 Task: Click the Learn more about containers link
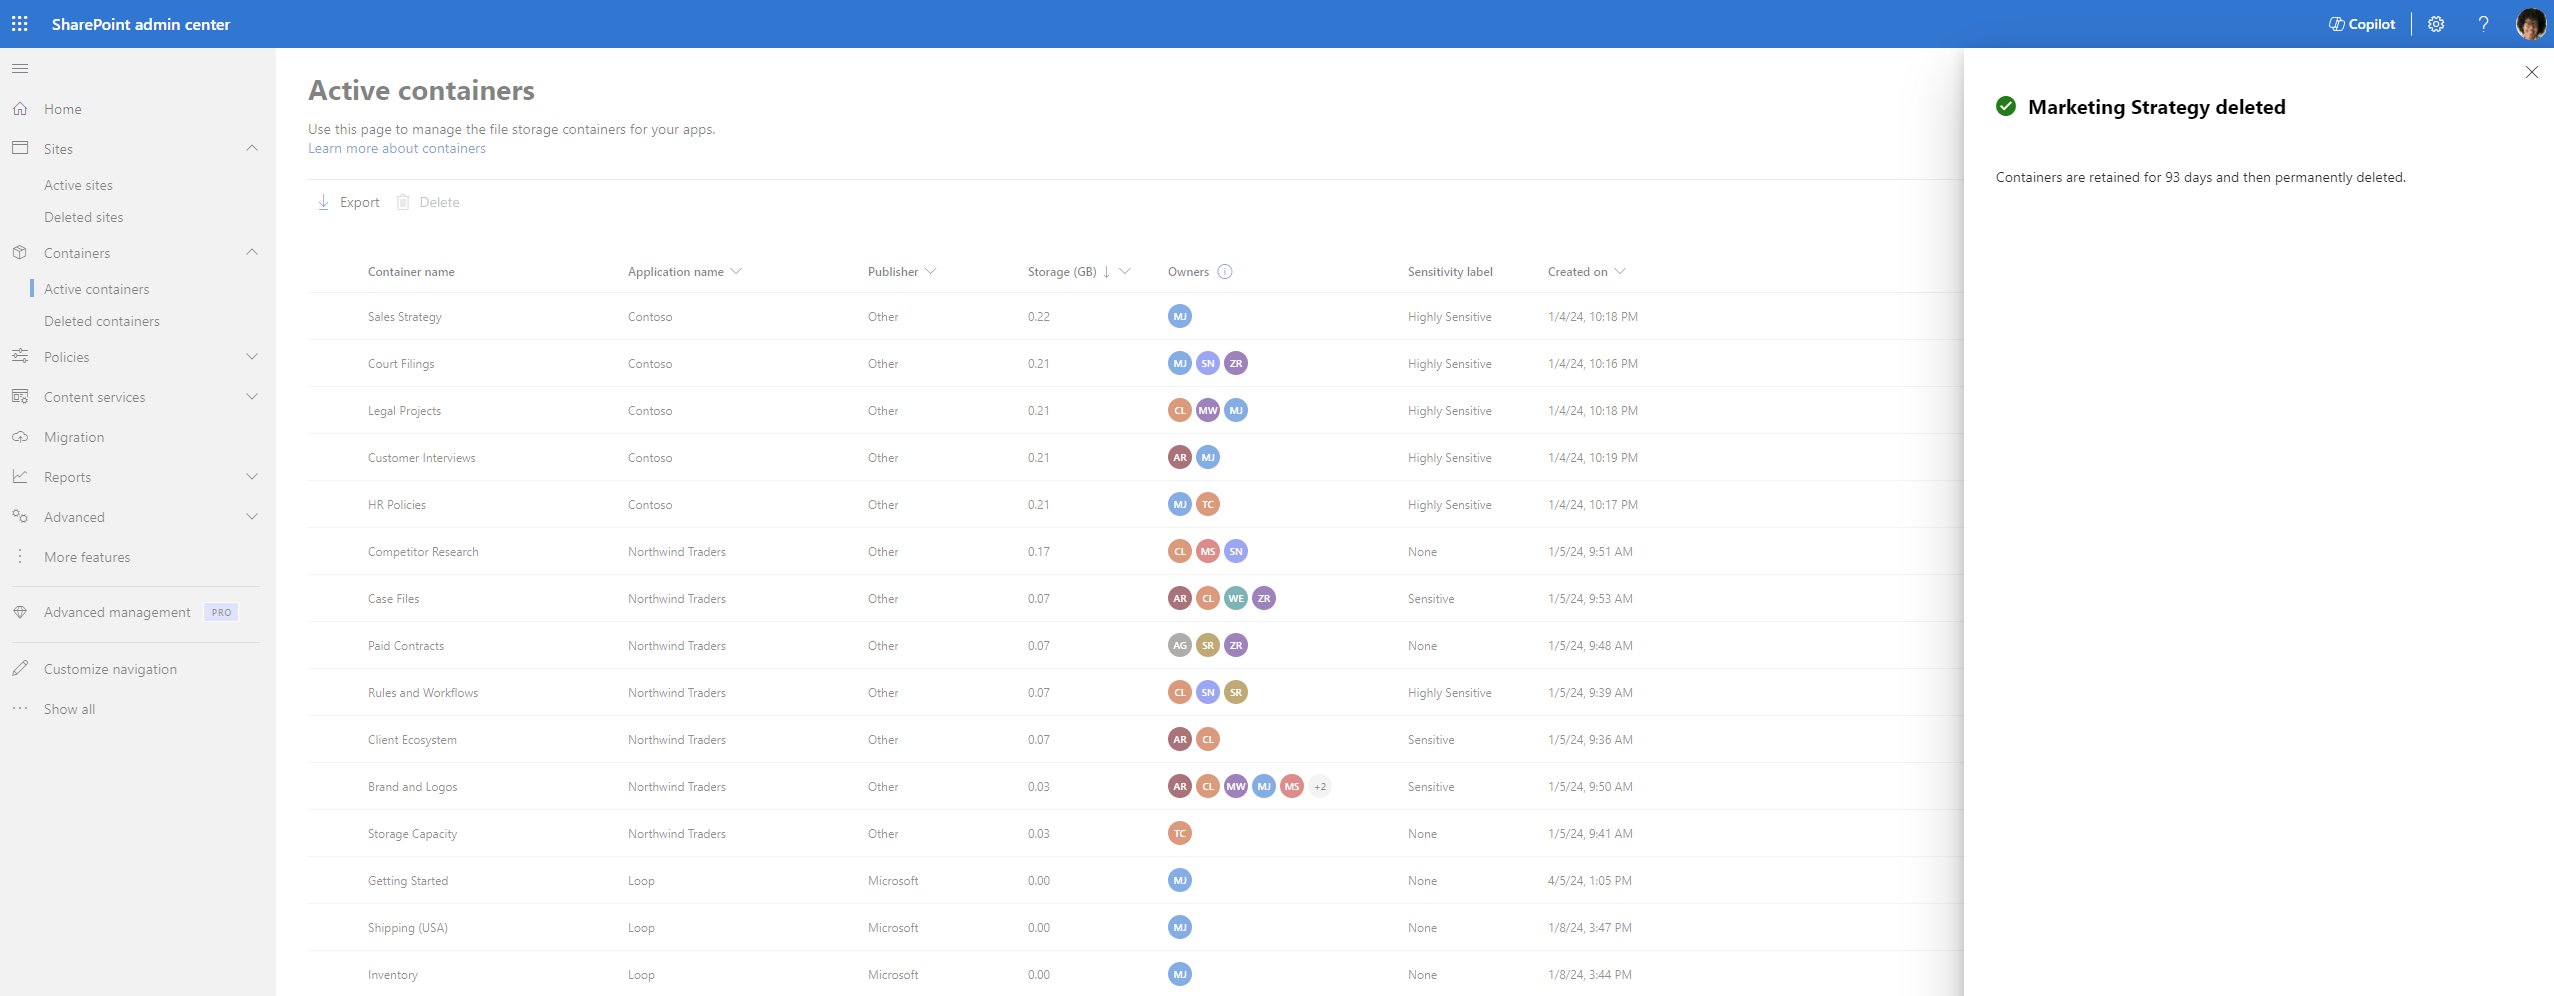[397, 148]
